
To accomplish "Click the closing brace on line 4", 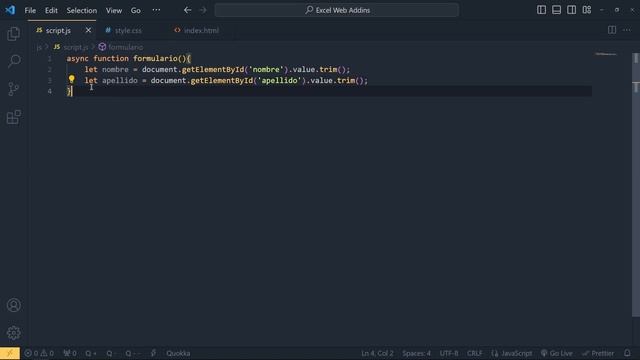I will 69,91.
